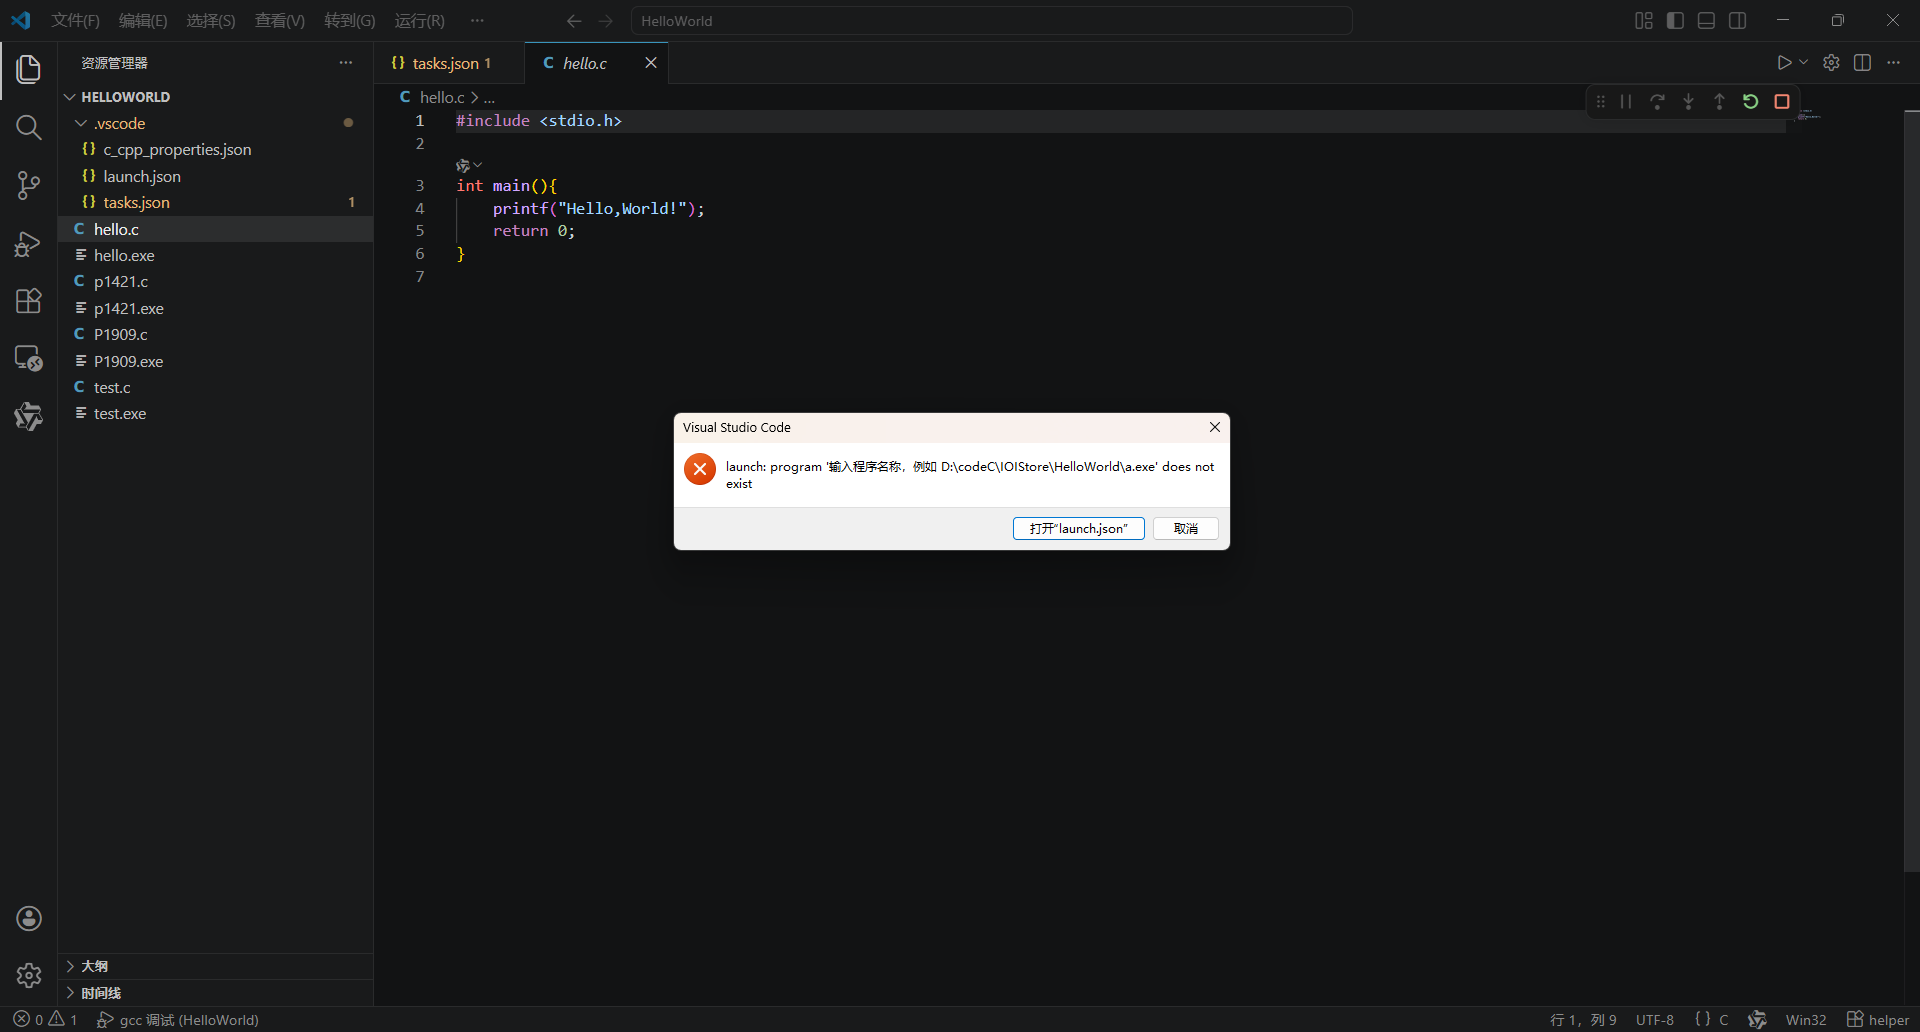The image size is (1920, 1032).
Task: Open the 查看(V) menu
Action: tap(280, 21)
